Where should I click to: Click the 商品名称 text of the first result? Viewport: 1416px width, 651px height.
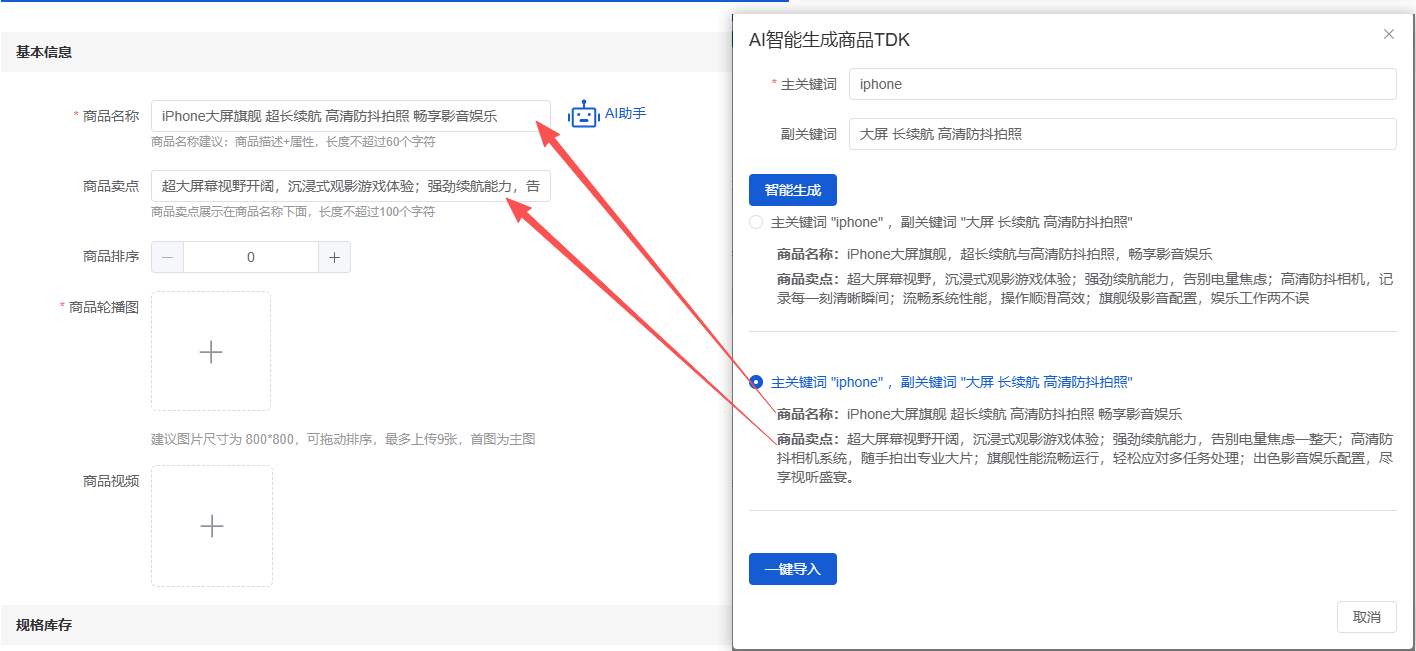click(x=995, y=254)
